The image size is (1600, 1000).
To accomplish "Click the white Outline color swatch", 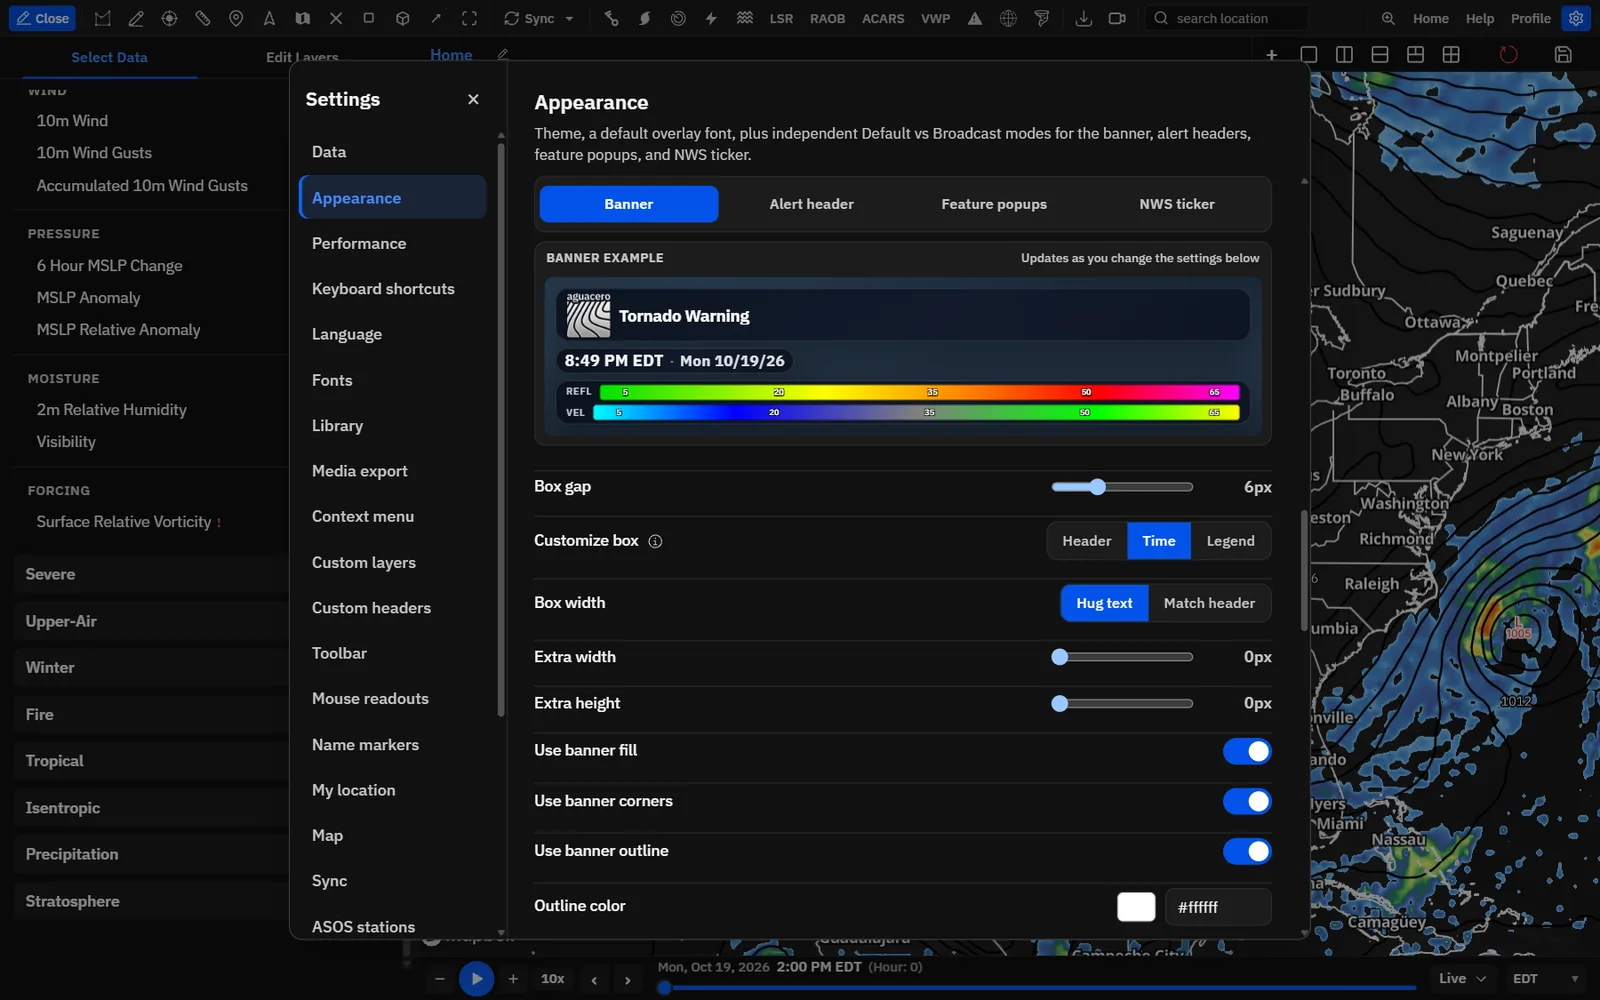I will click(x=1136, y=907).
